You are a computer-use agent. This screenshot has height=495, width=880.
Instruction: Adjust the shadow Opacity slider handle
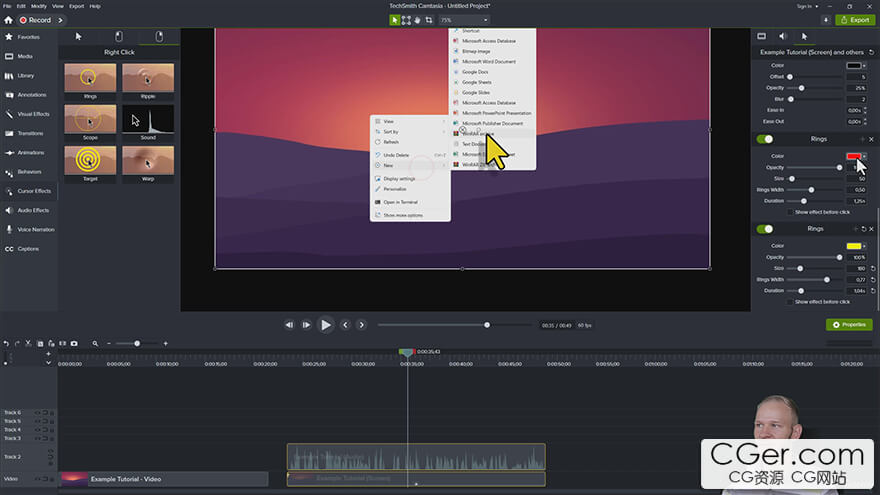(x=801, y=88)
